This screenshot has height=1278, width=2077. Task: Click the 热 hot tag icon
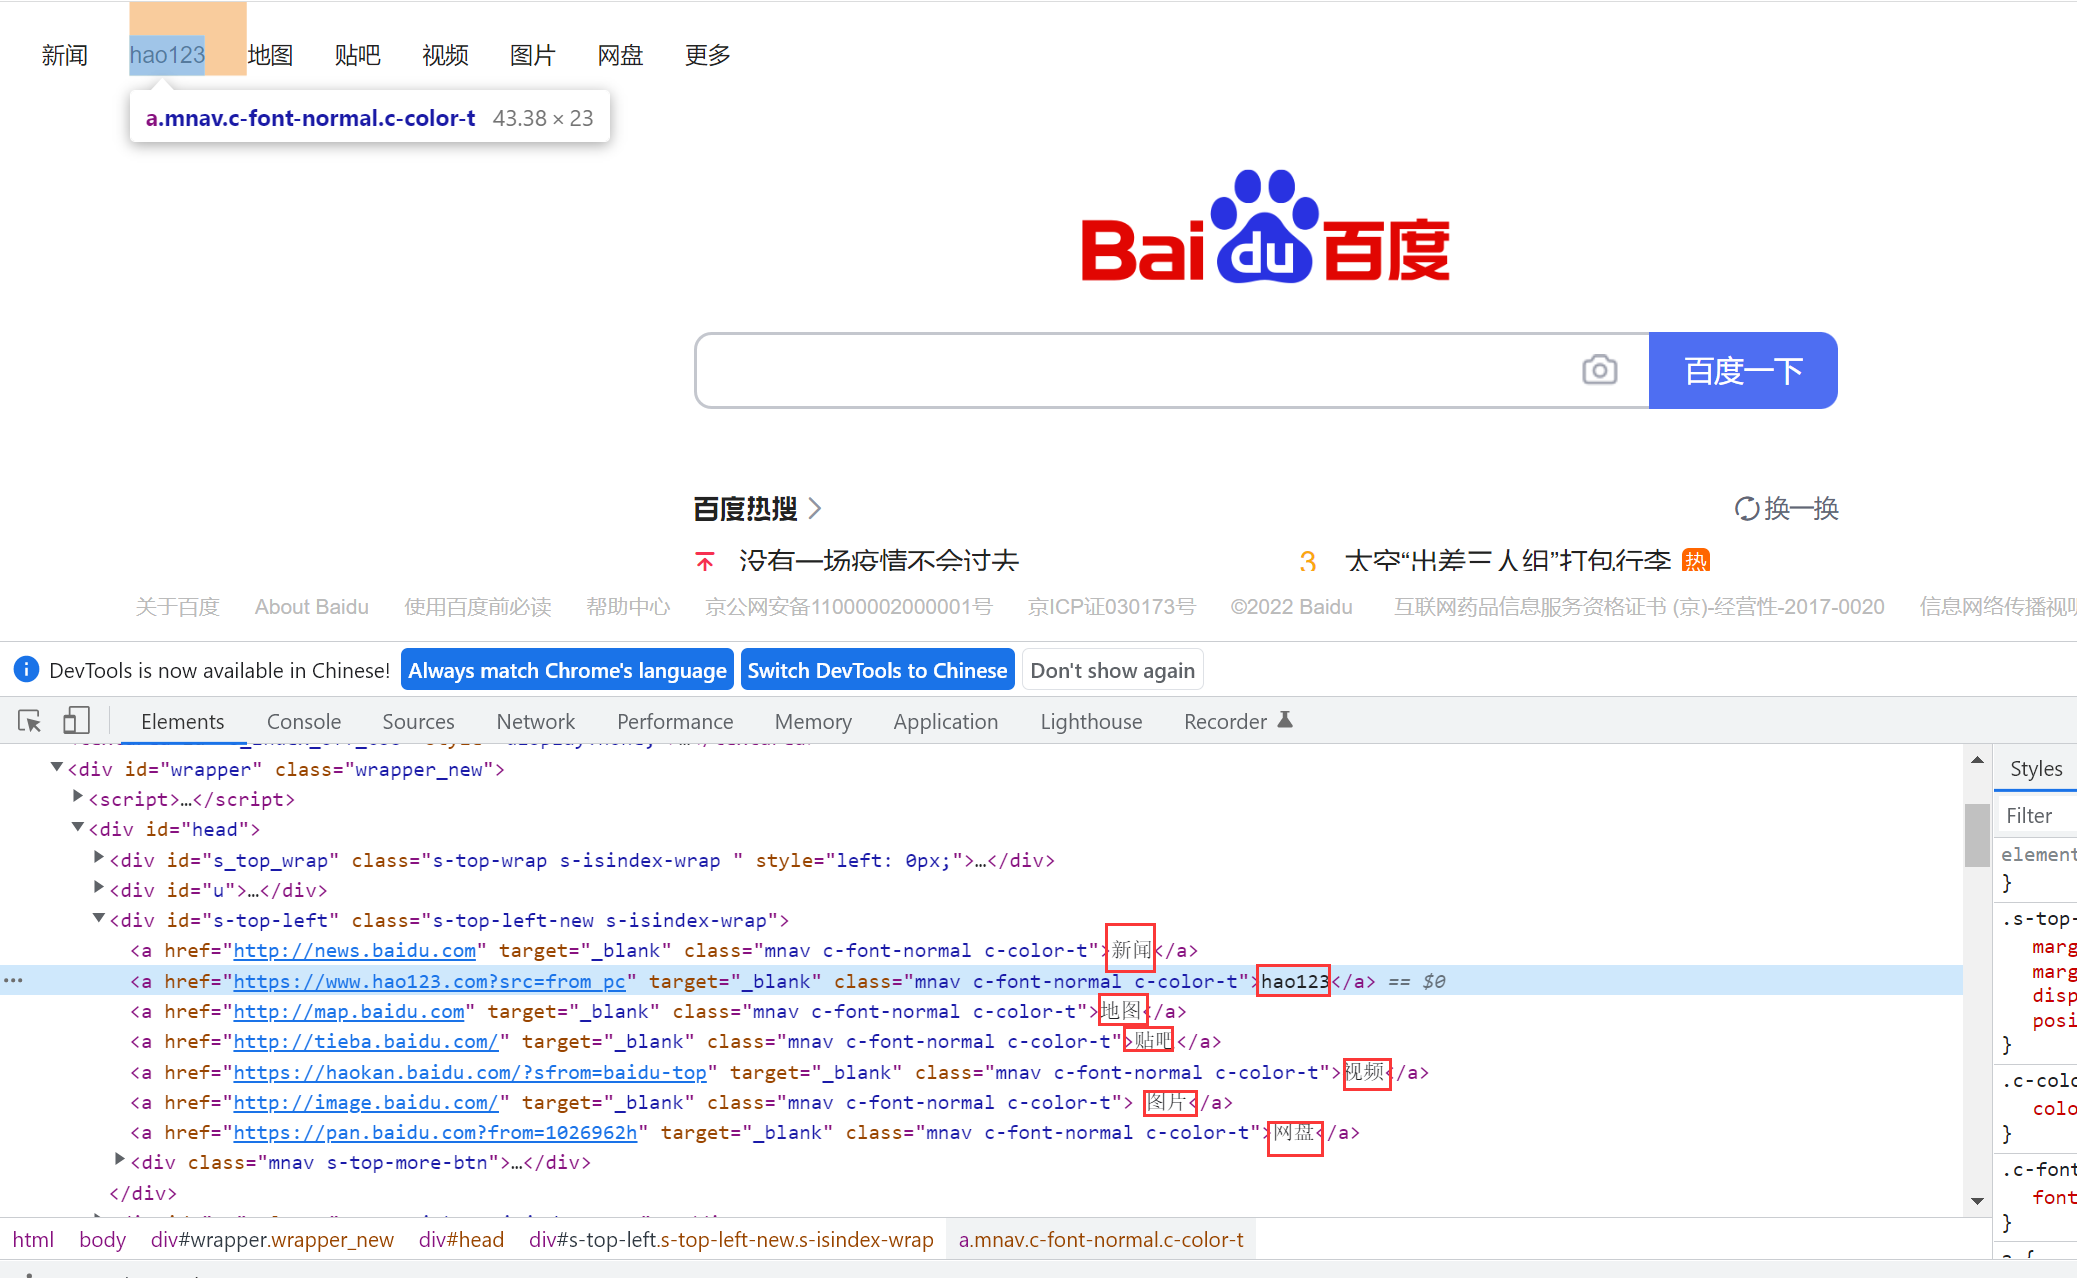tap(1696, 560)
